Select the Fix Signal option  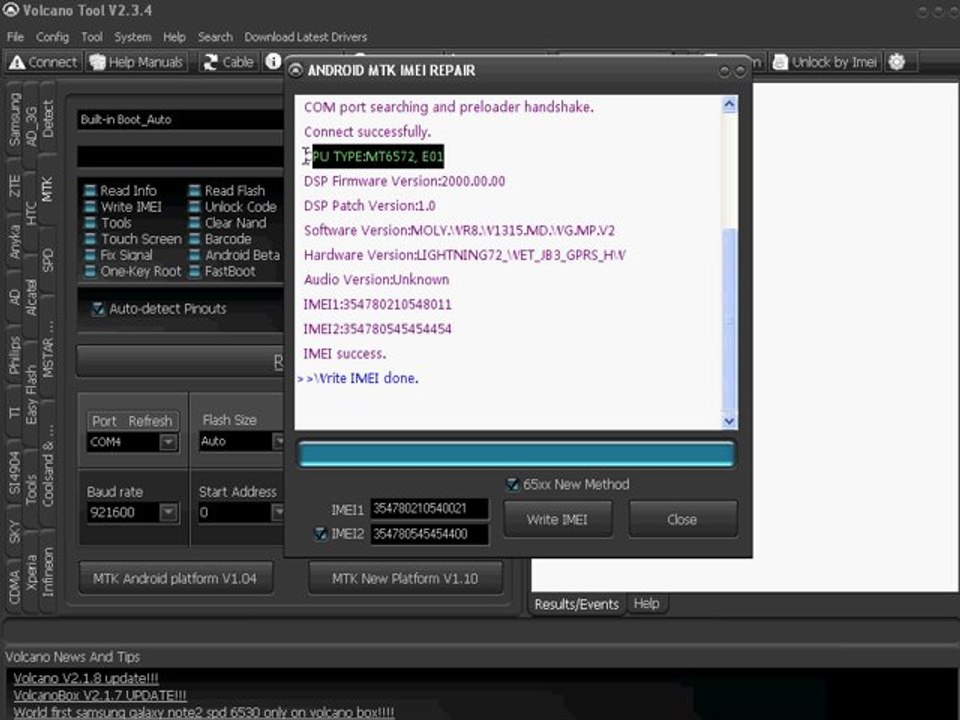(x=118, y=255)
